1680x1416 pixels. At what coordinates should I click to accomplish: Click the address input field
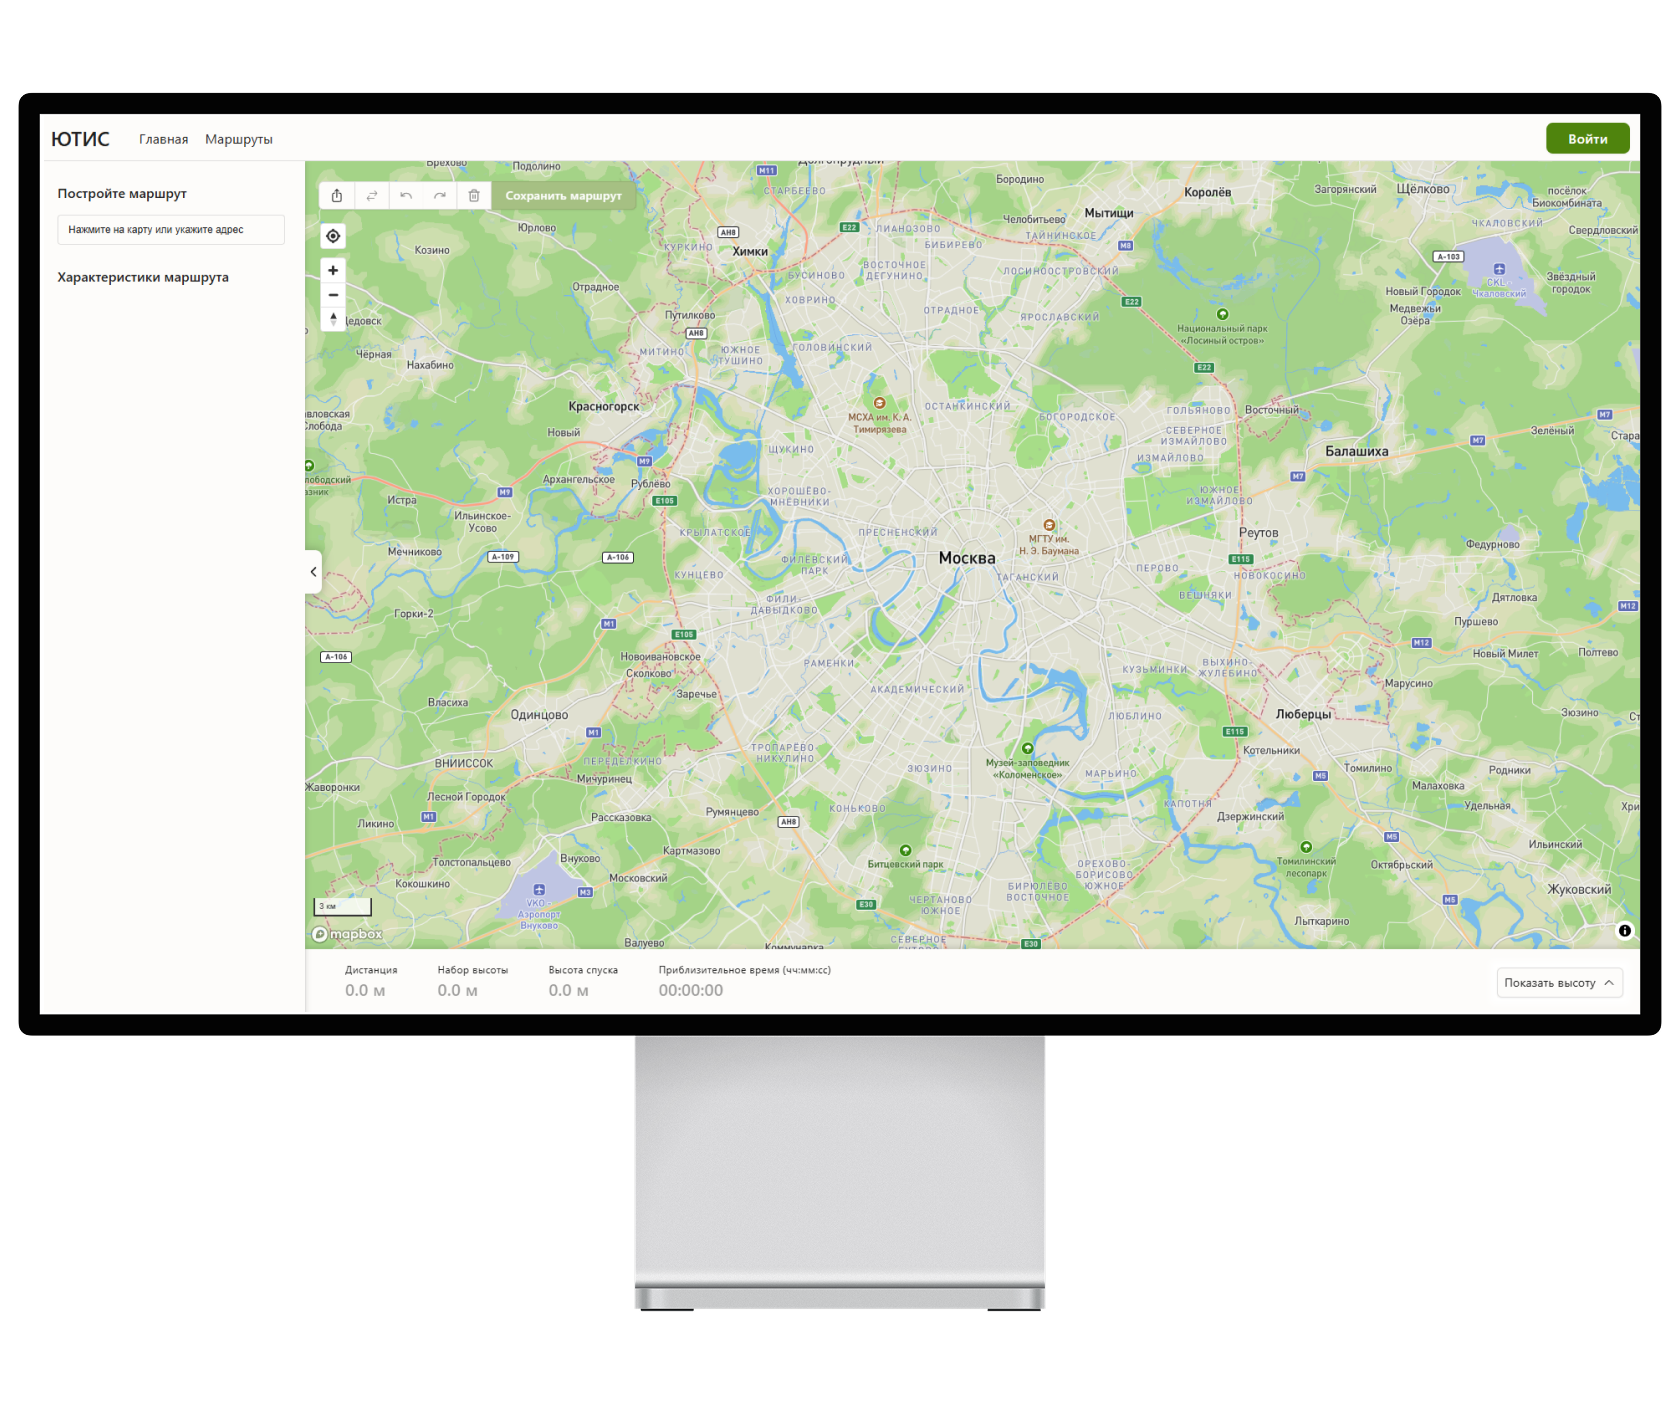pos(170,229)
